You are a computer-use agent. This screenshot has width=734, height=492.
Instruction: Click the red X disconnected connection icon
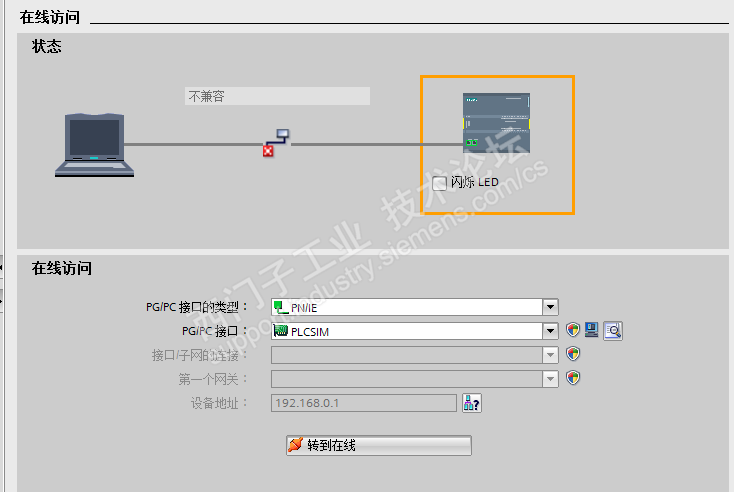tap(268, 151)
